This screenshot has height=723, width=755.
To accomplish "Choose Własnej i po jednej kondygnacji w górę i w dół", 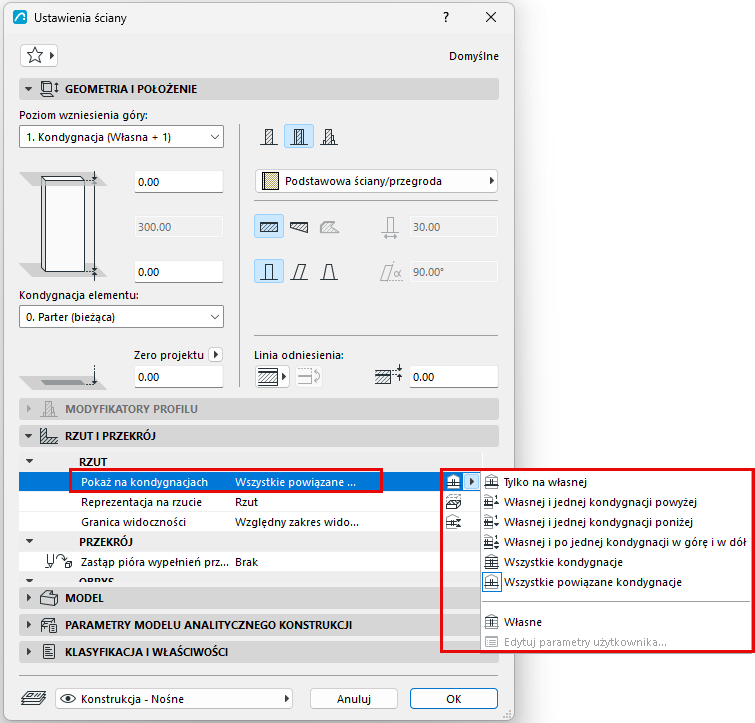I will pos(616,542).
